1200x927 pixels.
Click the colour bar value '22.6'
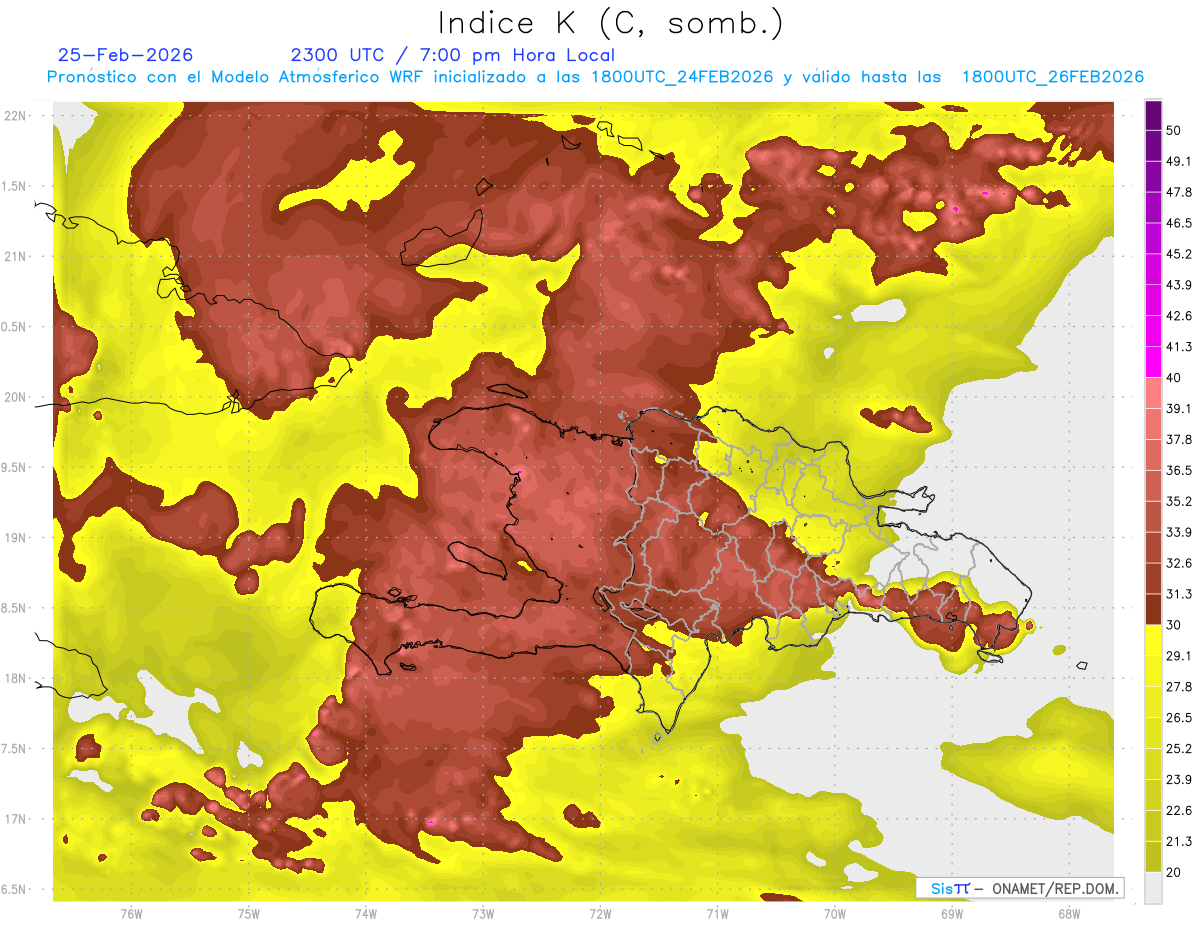pyautogui.click(x=1178, y=811)
